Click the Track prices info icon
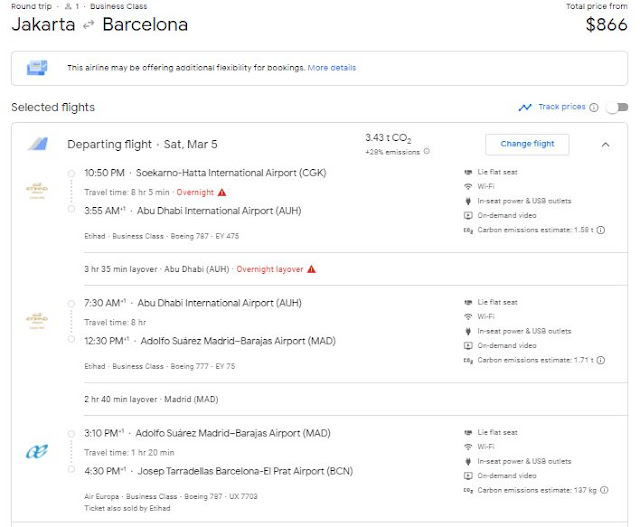 pyautogui.click(x=594, y=108)
